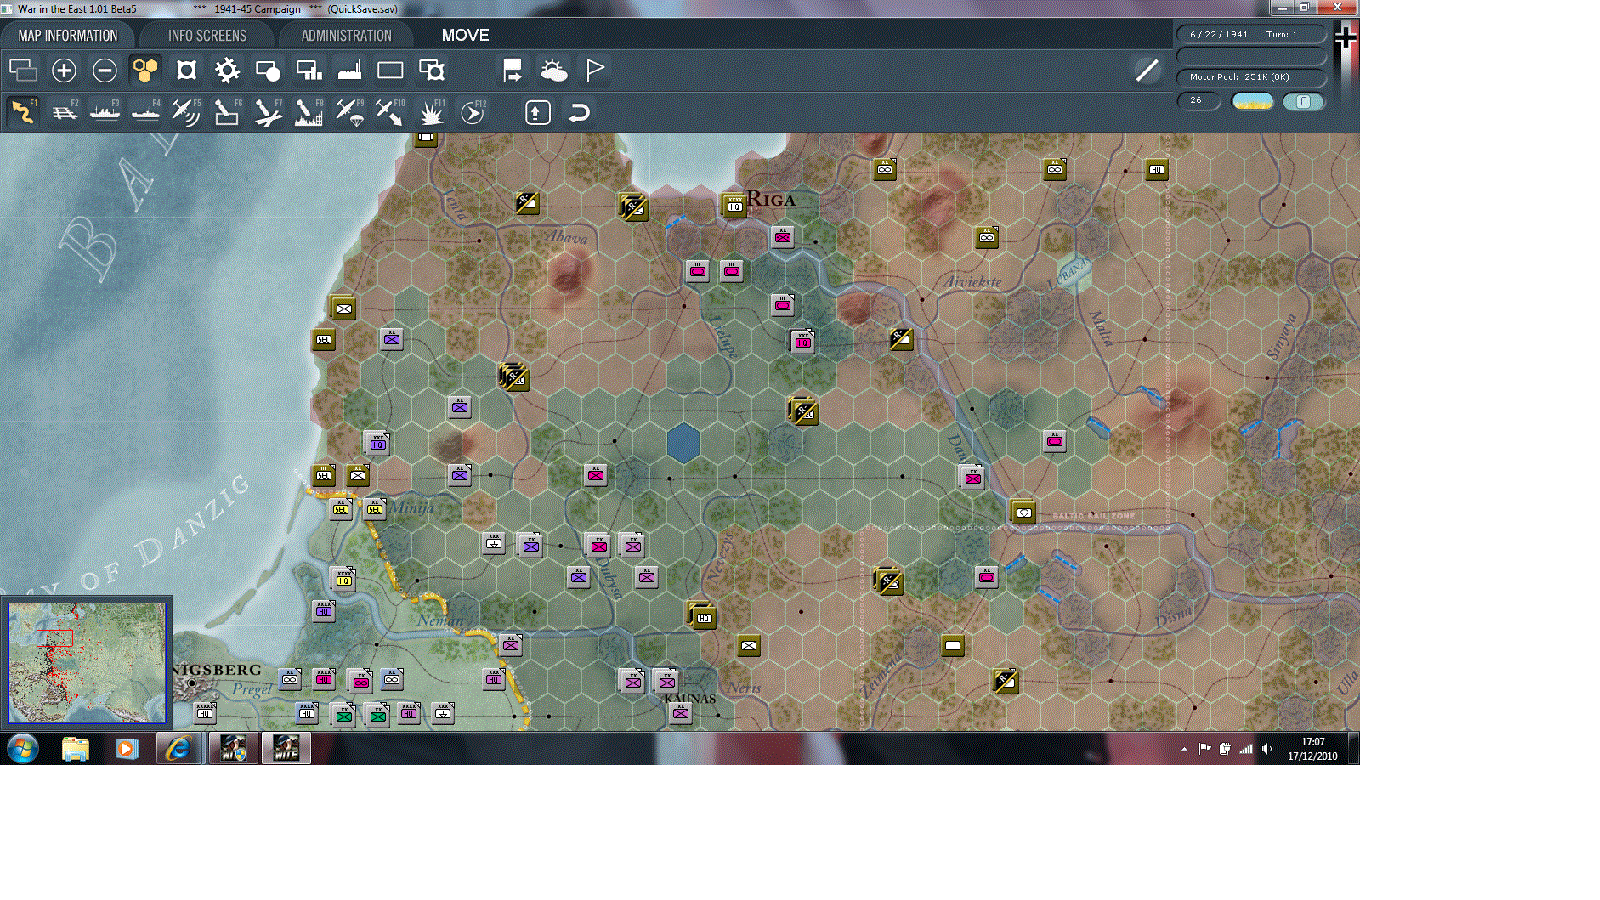Image resolution: width=1600 pixels, height=900 pixels.
Task: Toggle the rectangle-with-bars map overlay icon
Action: coord(309,70)
